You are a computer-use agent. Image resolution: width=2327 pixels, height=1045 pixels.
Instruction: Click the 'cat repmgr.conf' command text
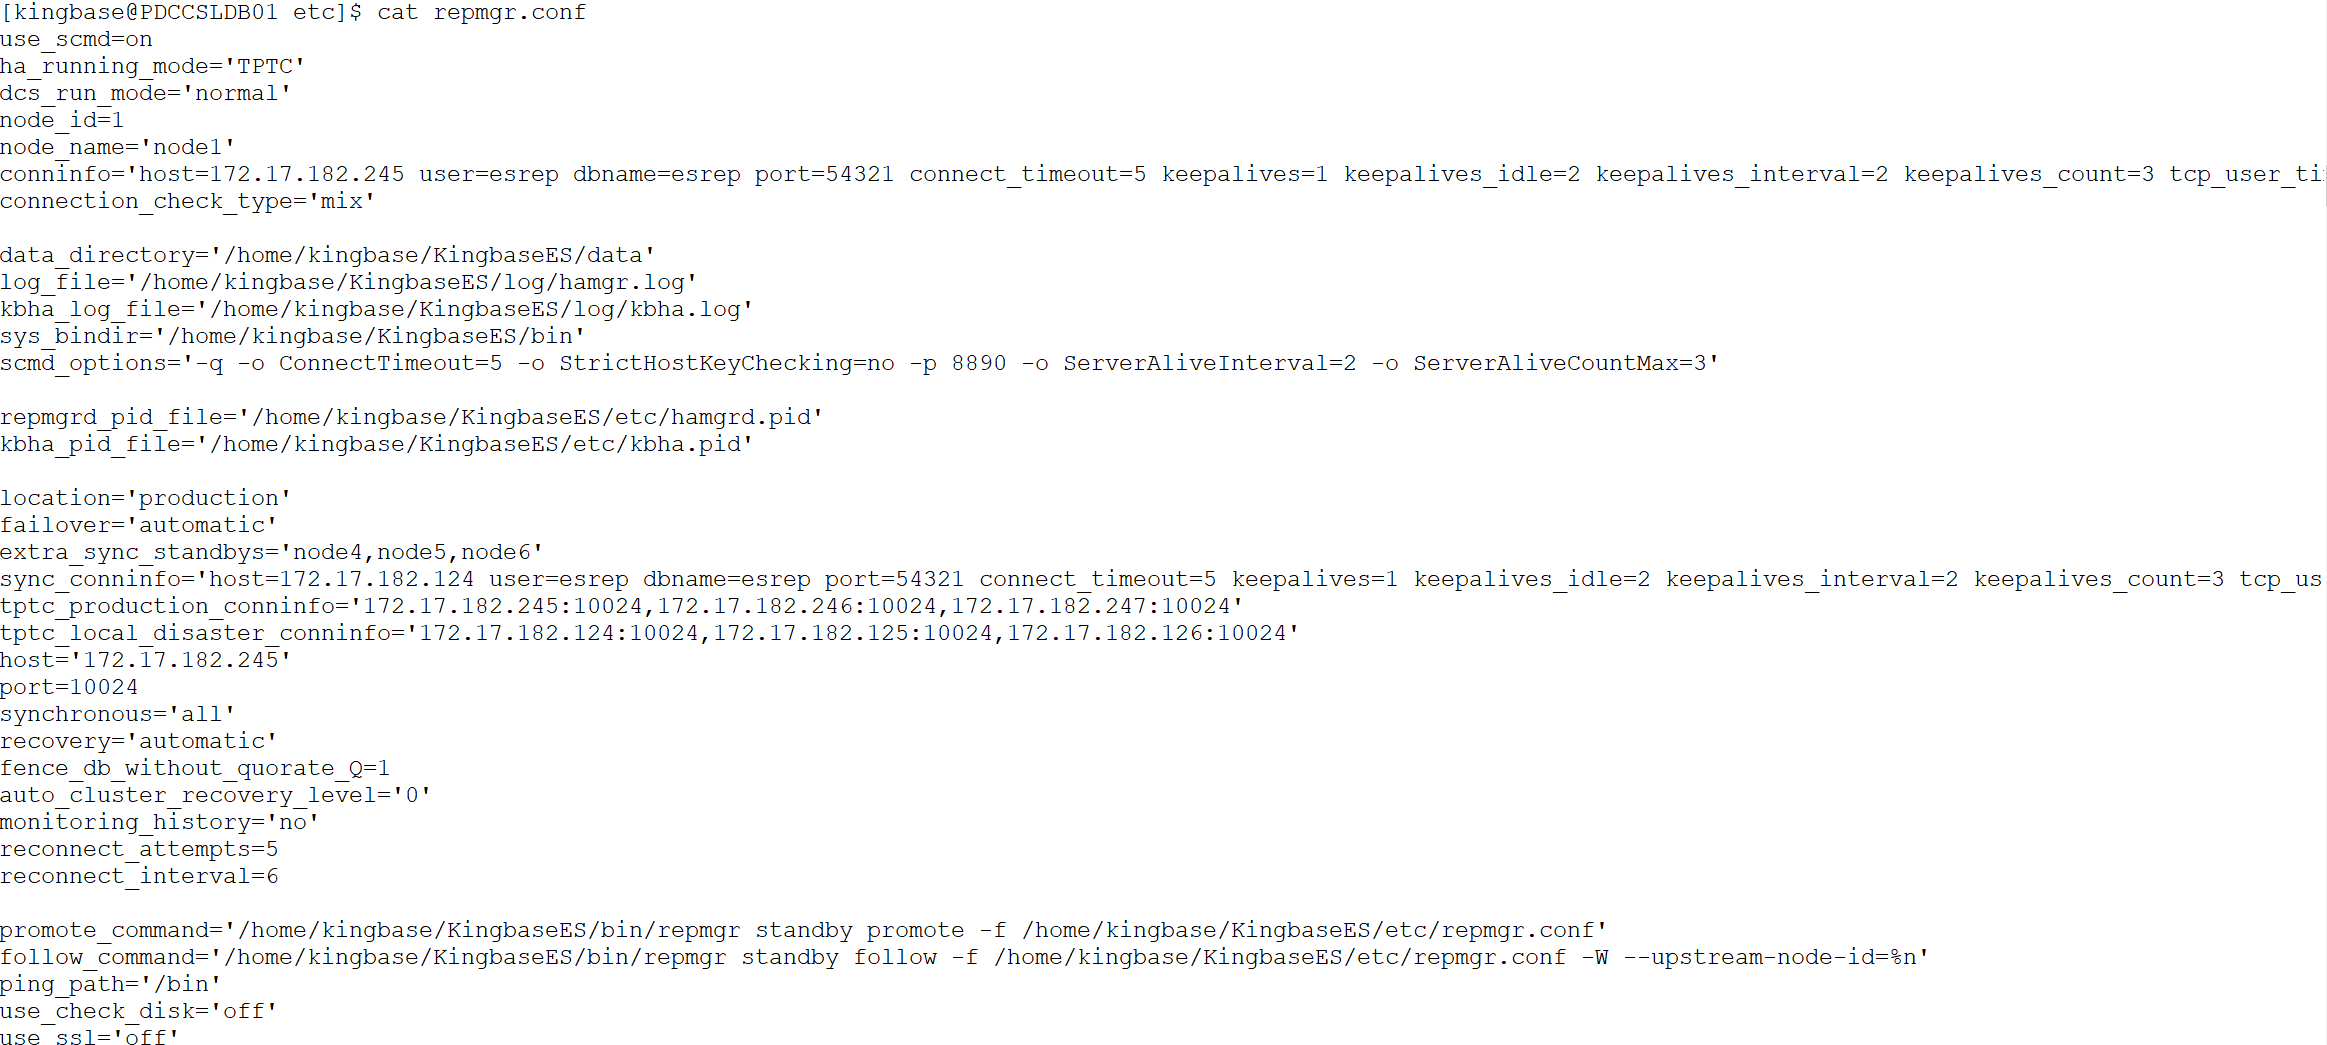481,13
